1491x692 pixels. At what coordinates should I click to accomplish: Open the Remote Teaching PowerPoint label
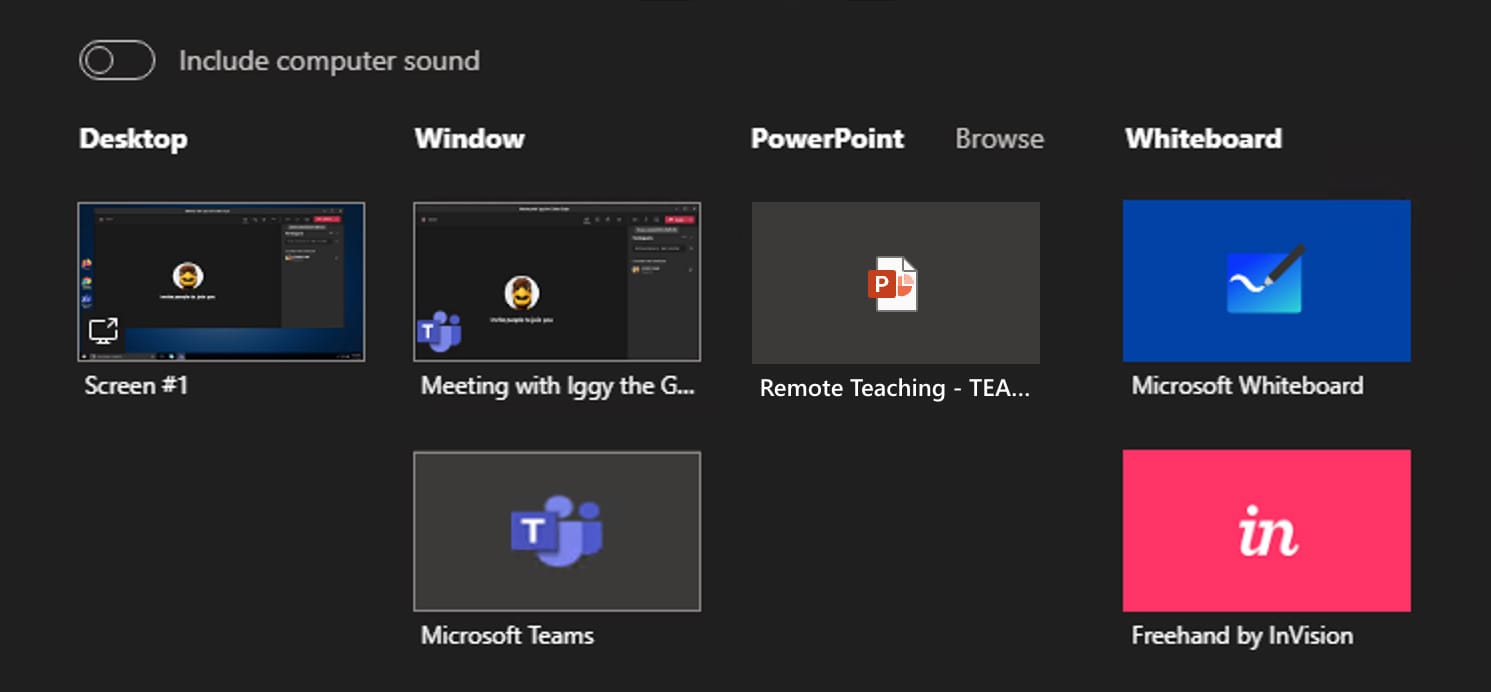[x=893, y=388]
